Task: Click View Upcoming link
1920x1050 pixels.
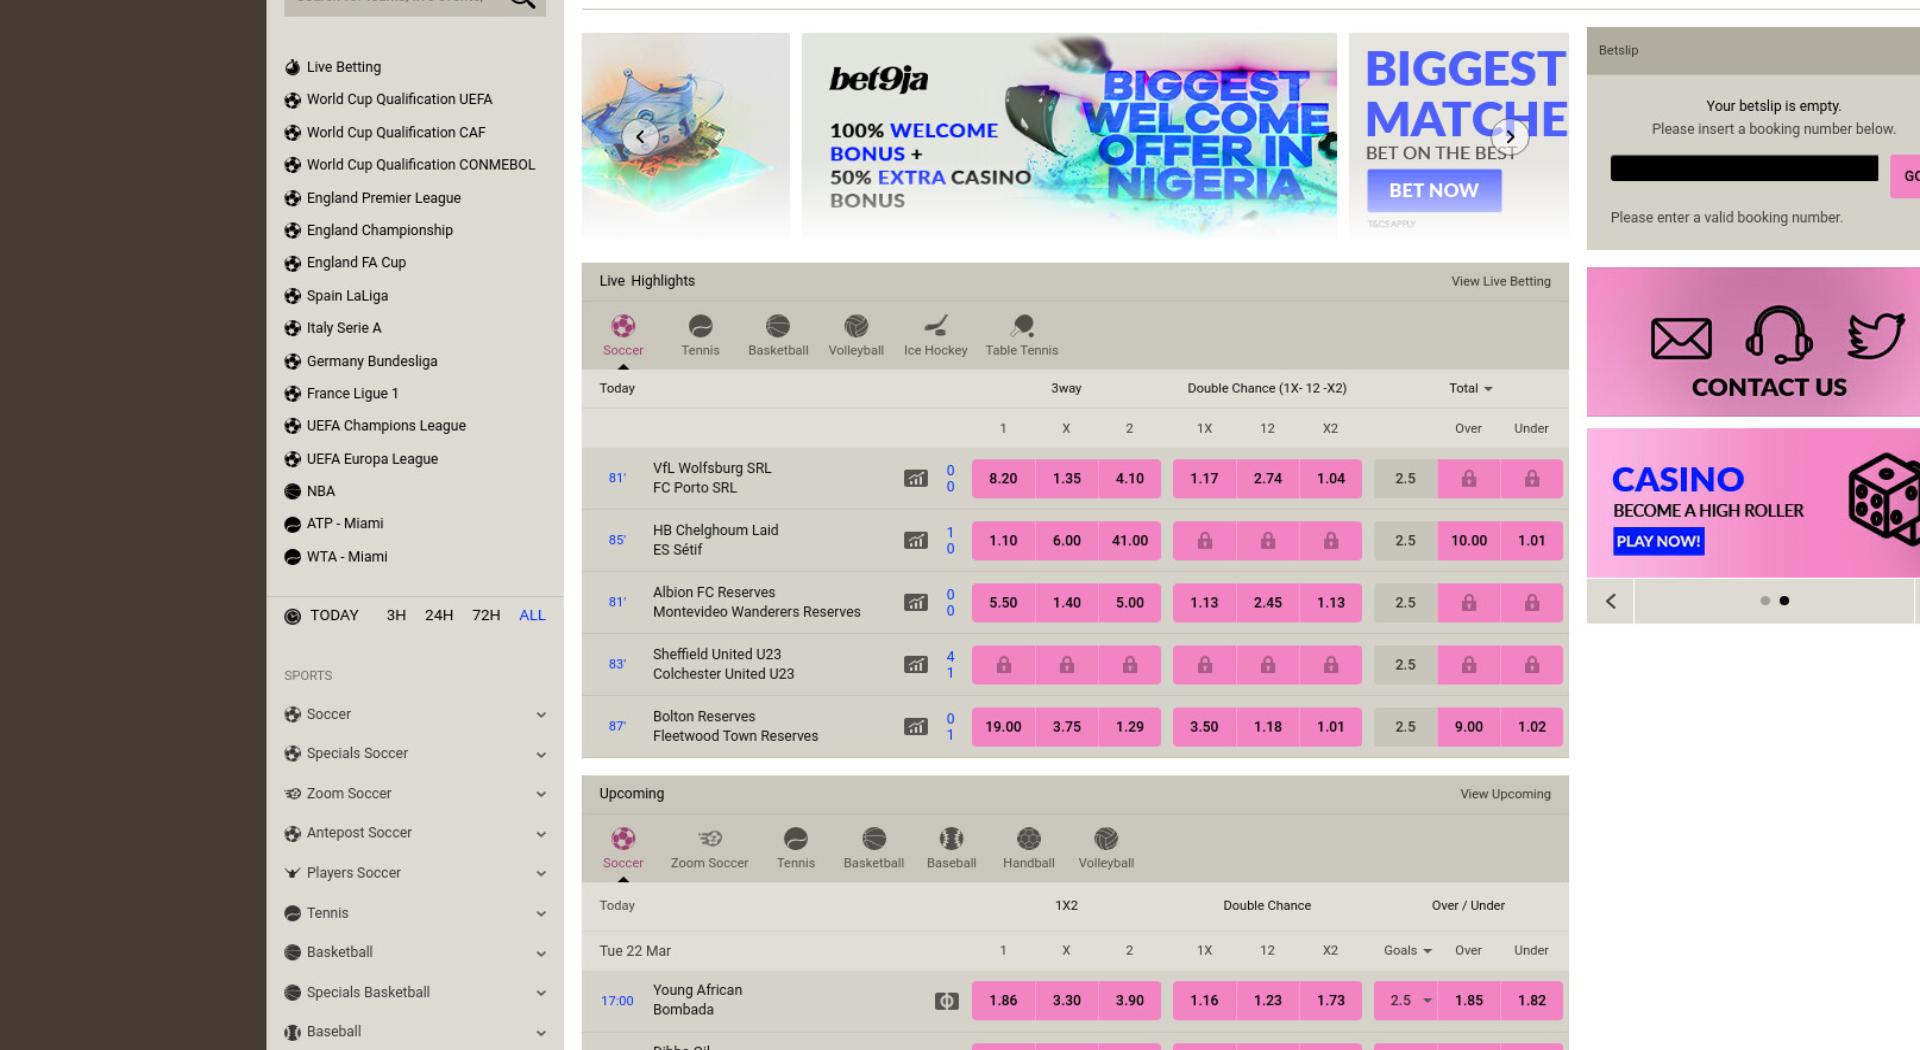Action: pos(1505,794)
